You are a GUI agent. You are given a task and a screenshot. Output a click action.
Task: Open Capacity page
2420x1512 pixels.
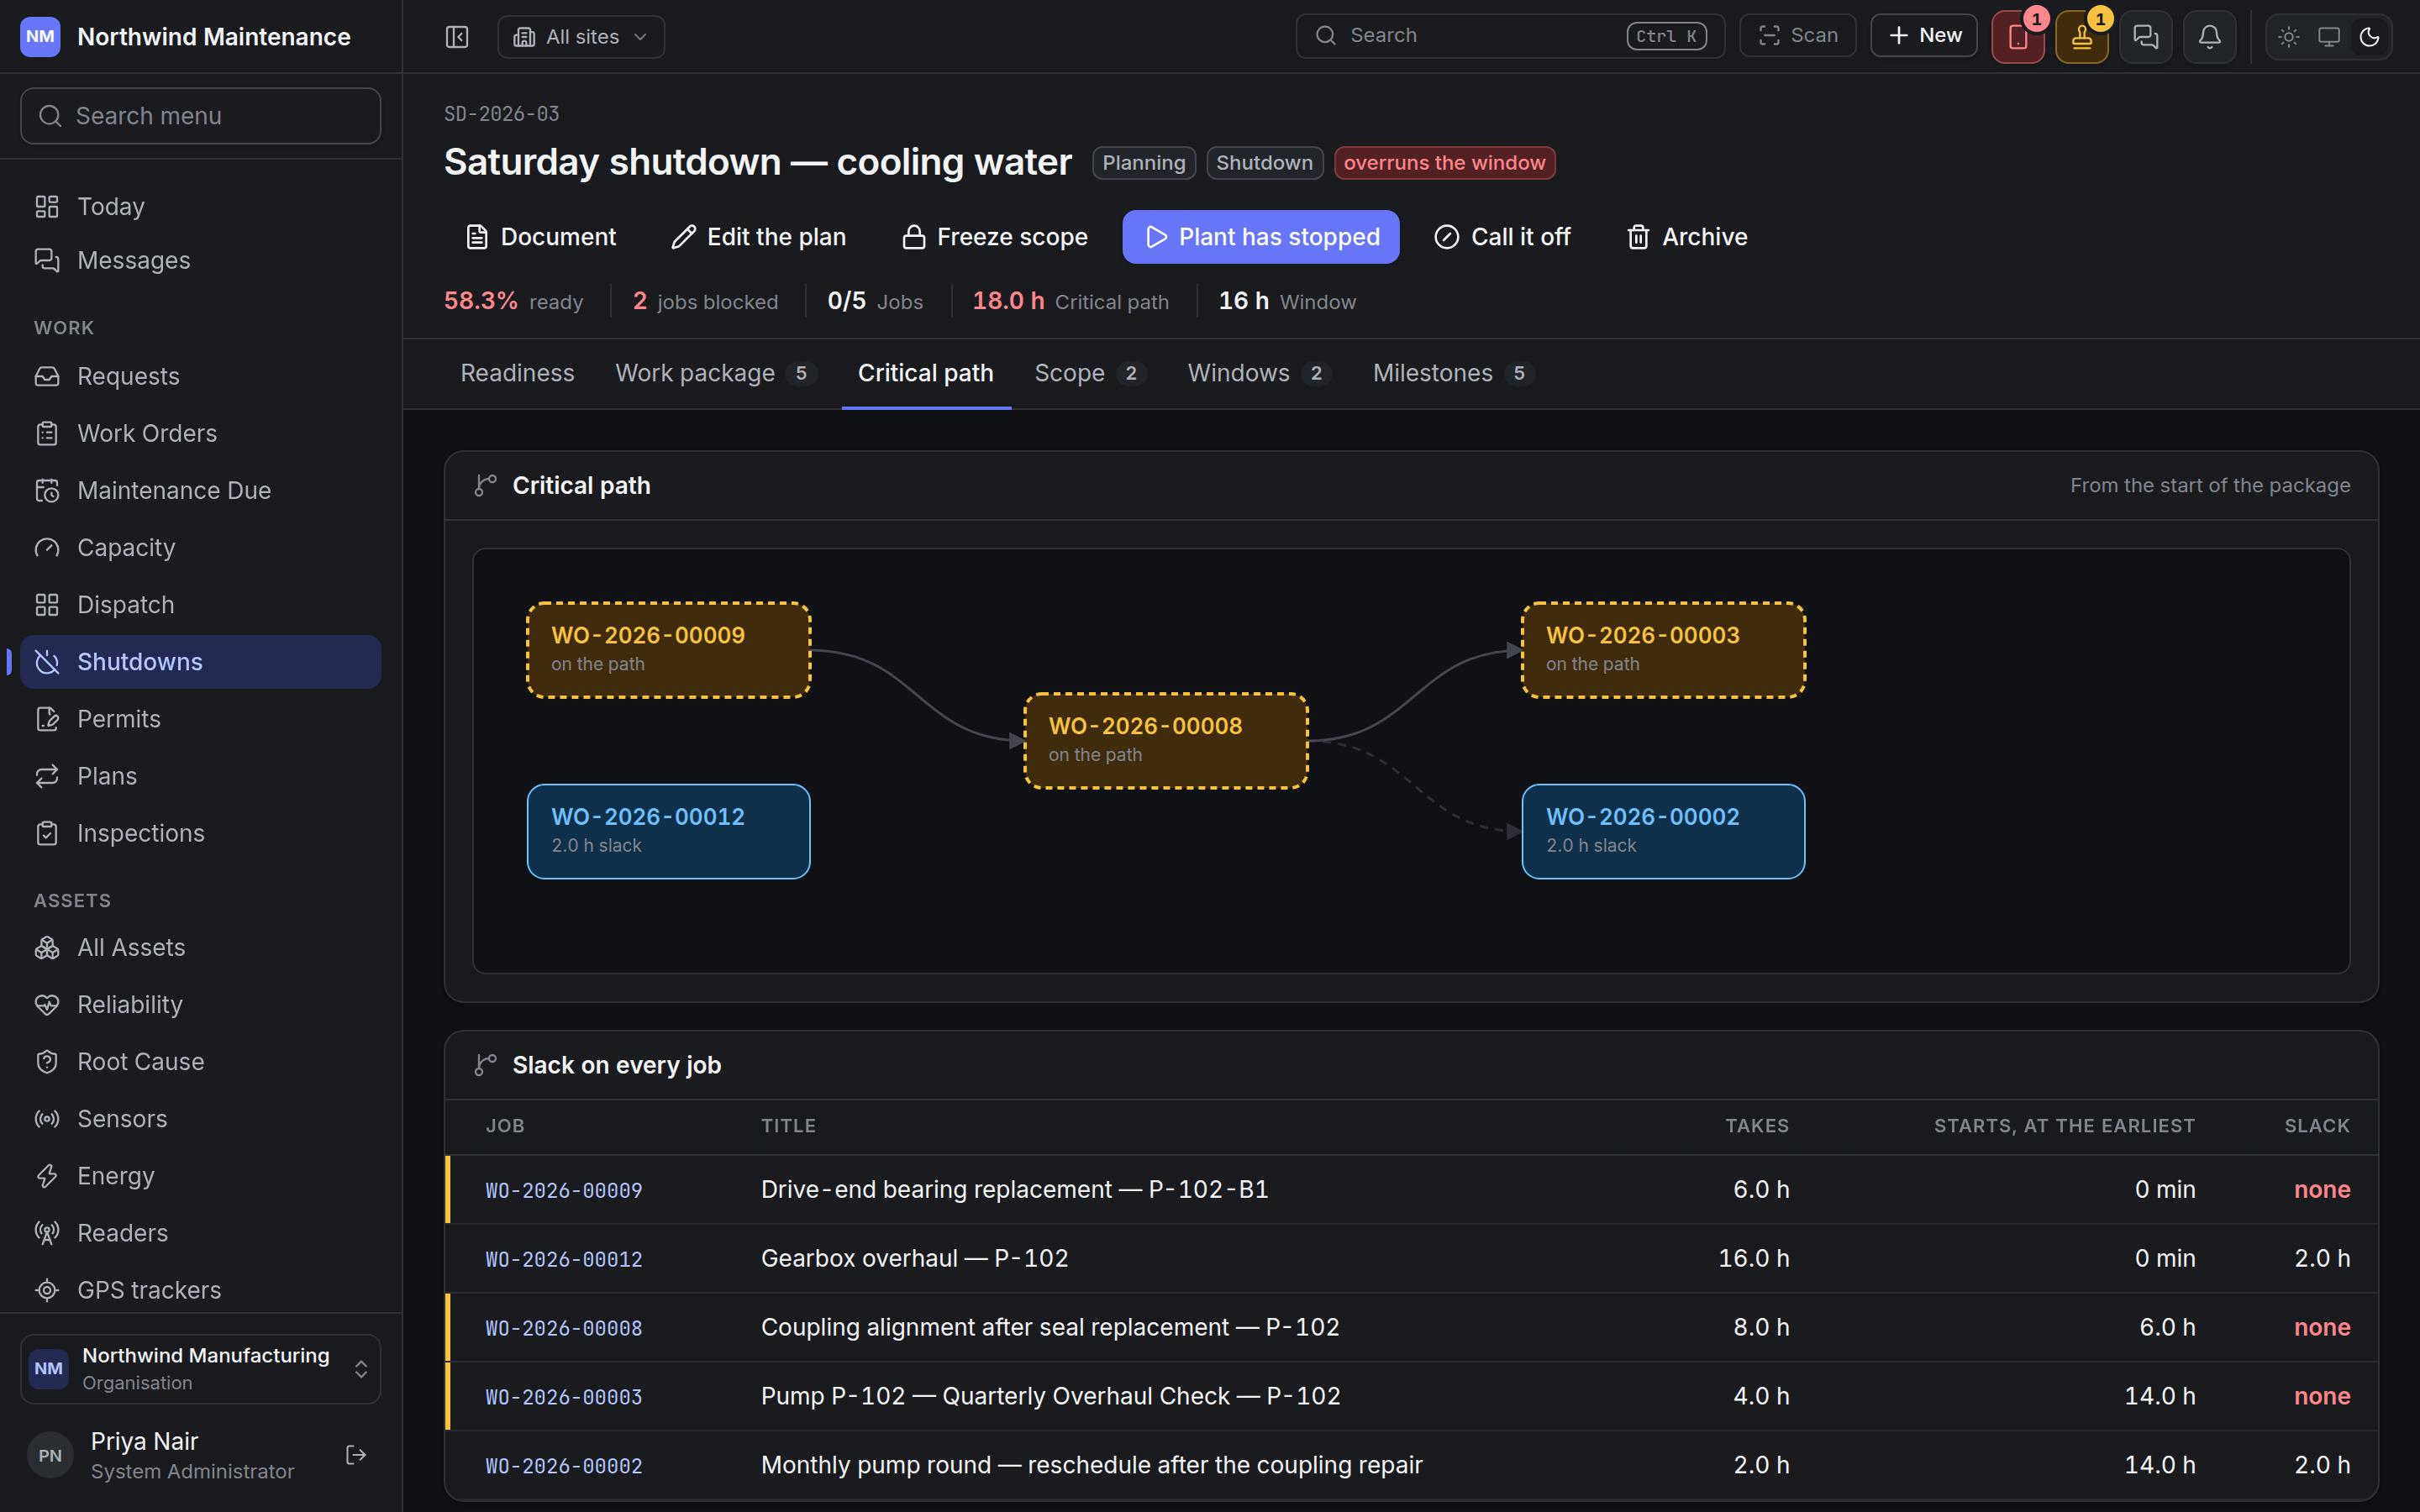[x=200, y=547]
